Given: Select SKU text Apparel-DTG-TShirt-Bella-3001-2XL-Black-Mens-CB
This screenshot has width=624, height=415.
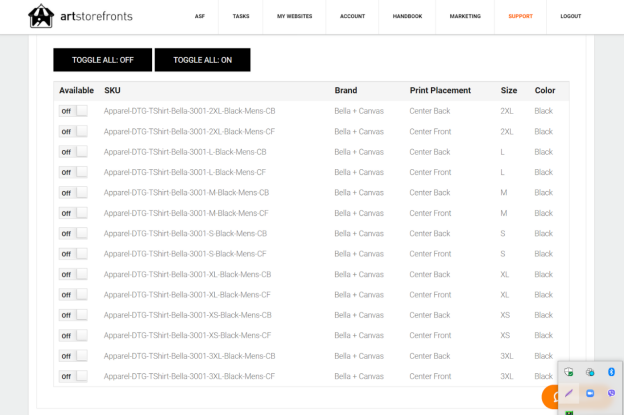Looking at the screenshot, I should 189,111.
